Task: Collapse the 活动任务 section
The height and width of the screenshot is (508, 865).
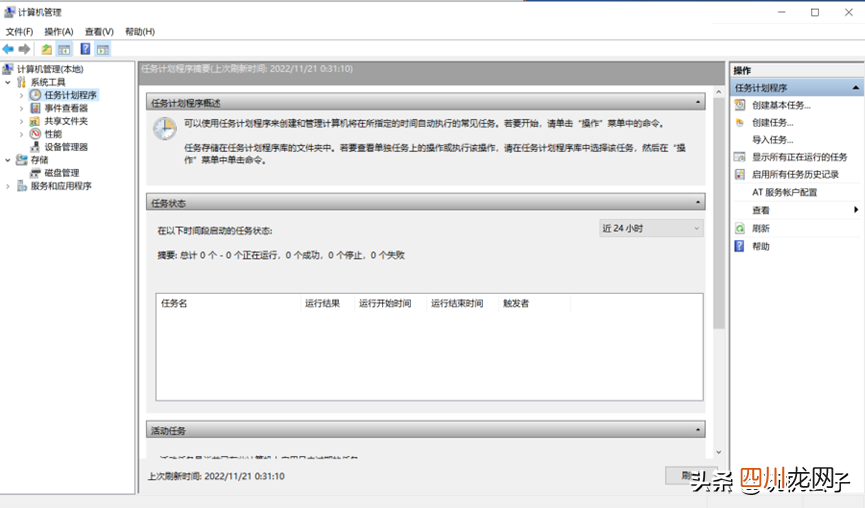Action: (698, 430)
